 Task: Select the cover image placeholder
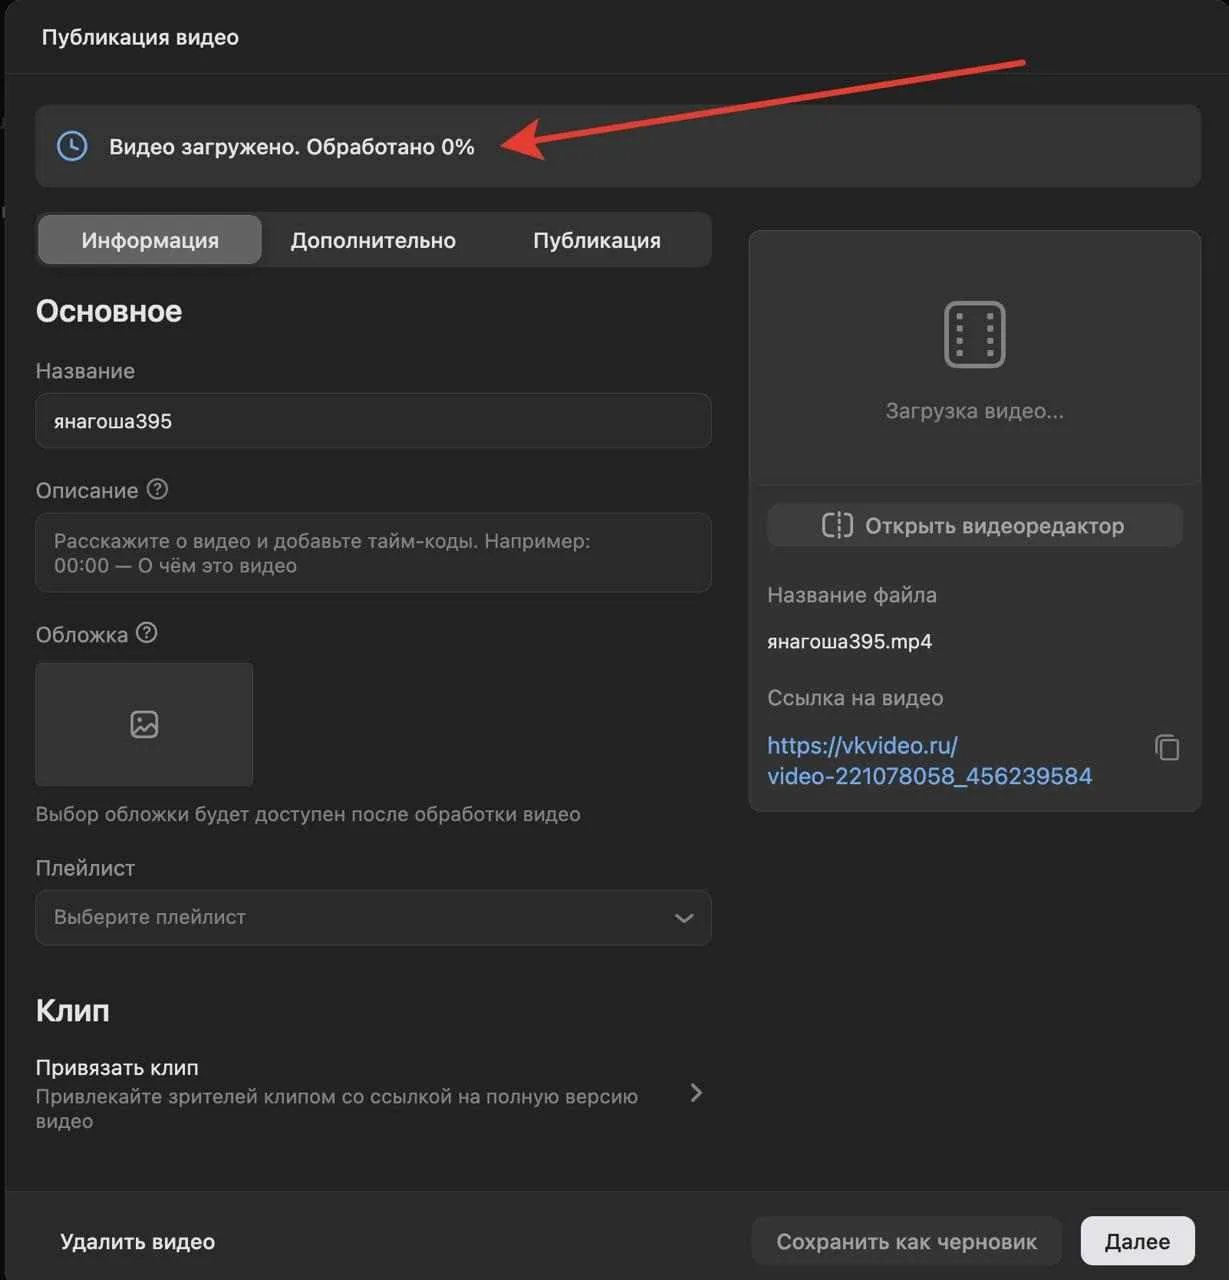click(144, 724)
